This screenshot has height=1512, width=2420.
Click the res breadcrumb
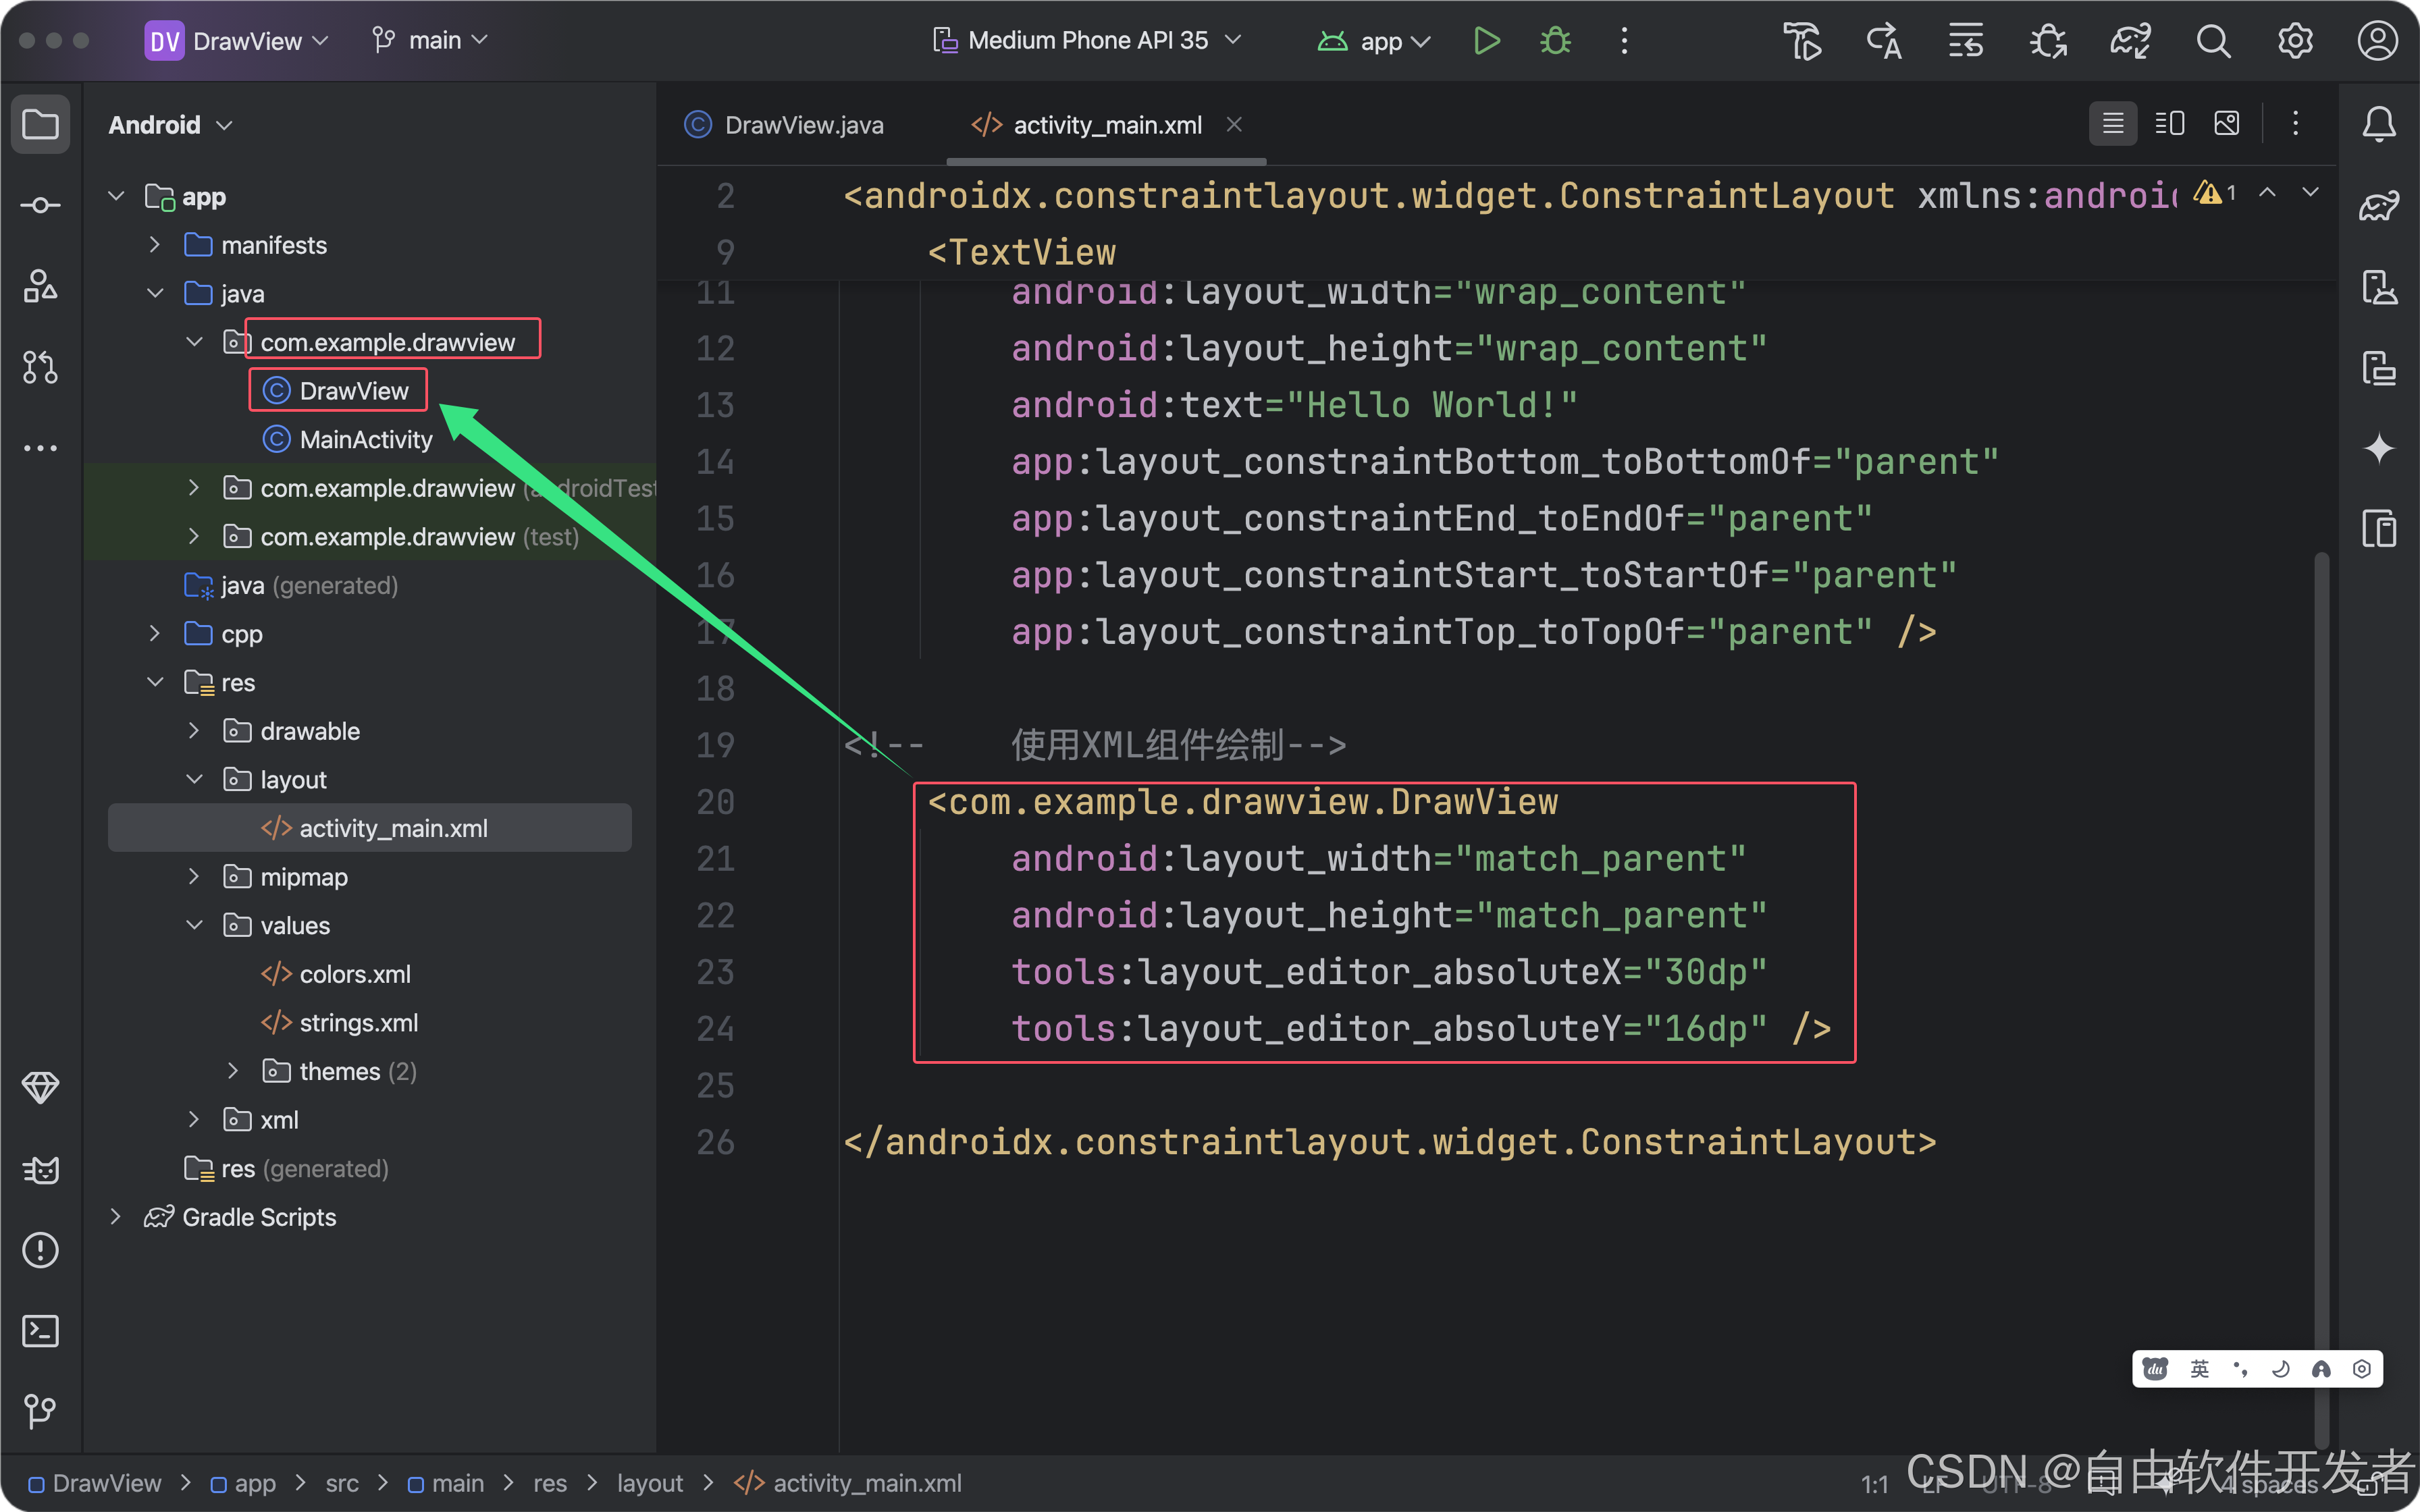[x=550, y=1483]
